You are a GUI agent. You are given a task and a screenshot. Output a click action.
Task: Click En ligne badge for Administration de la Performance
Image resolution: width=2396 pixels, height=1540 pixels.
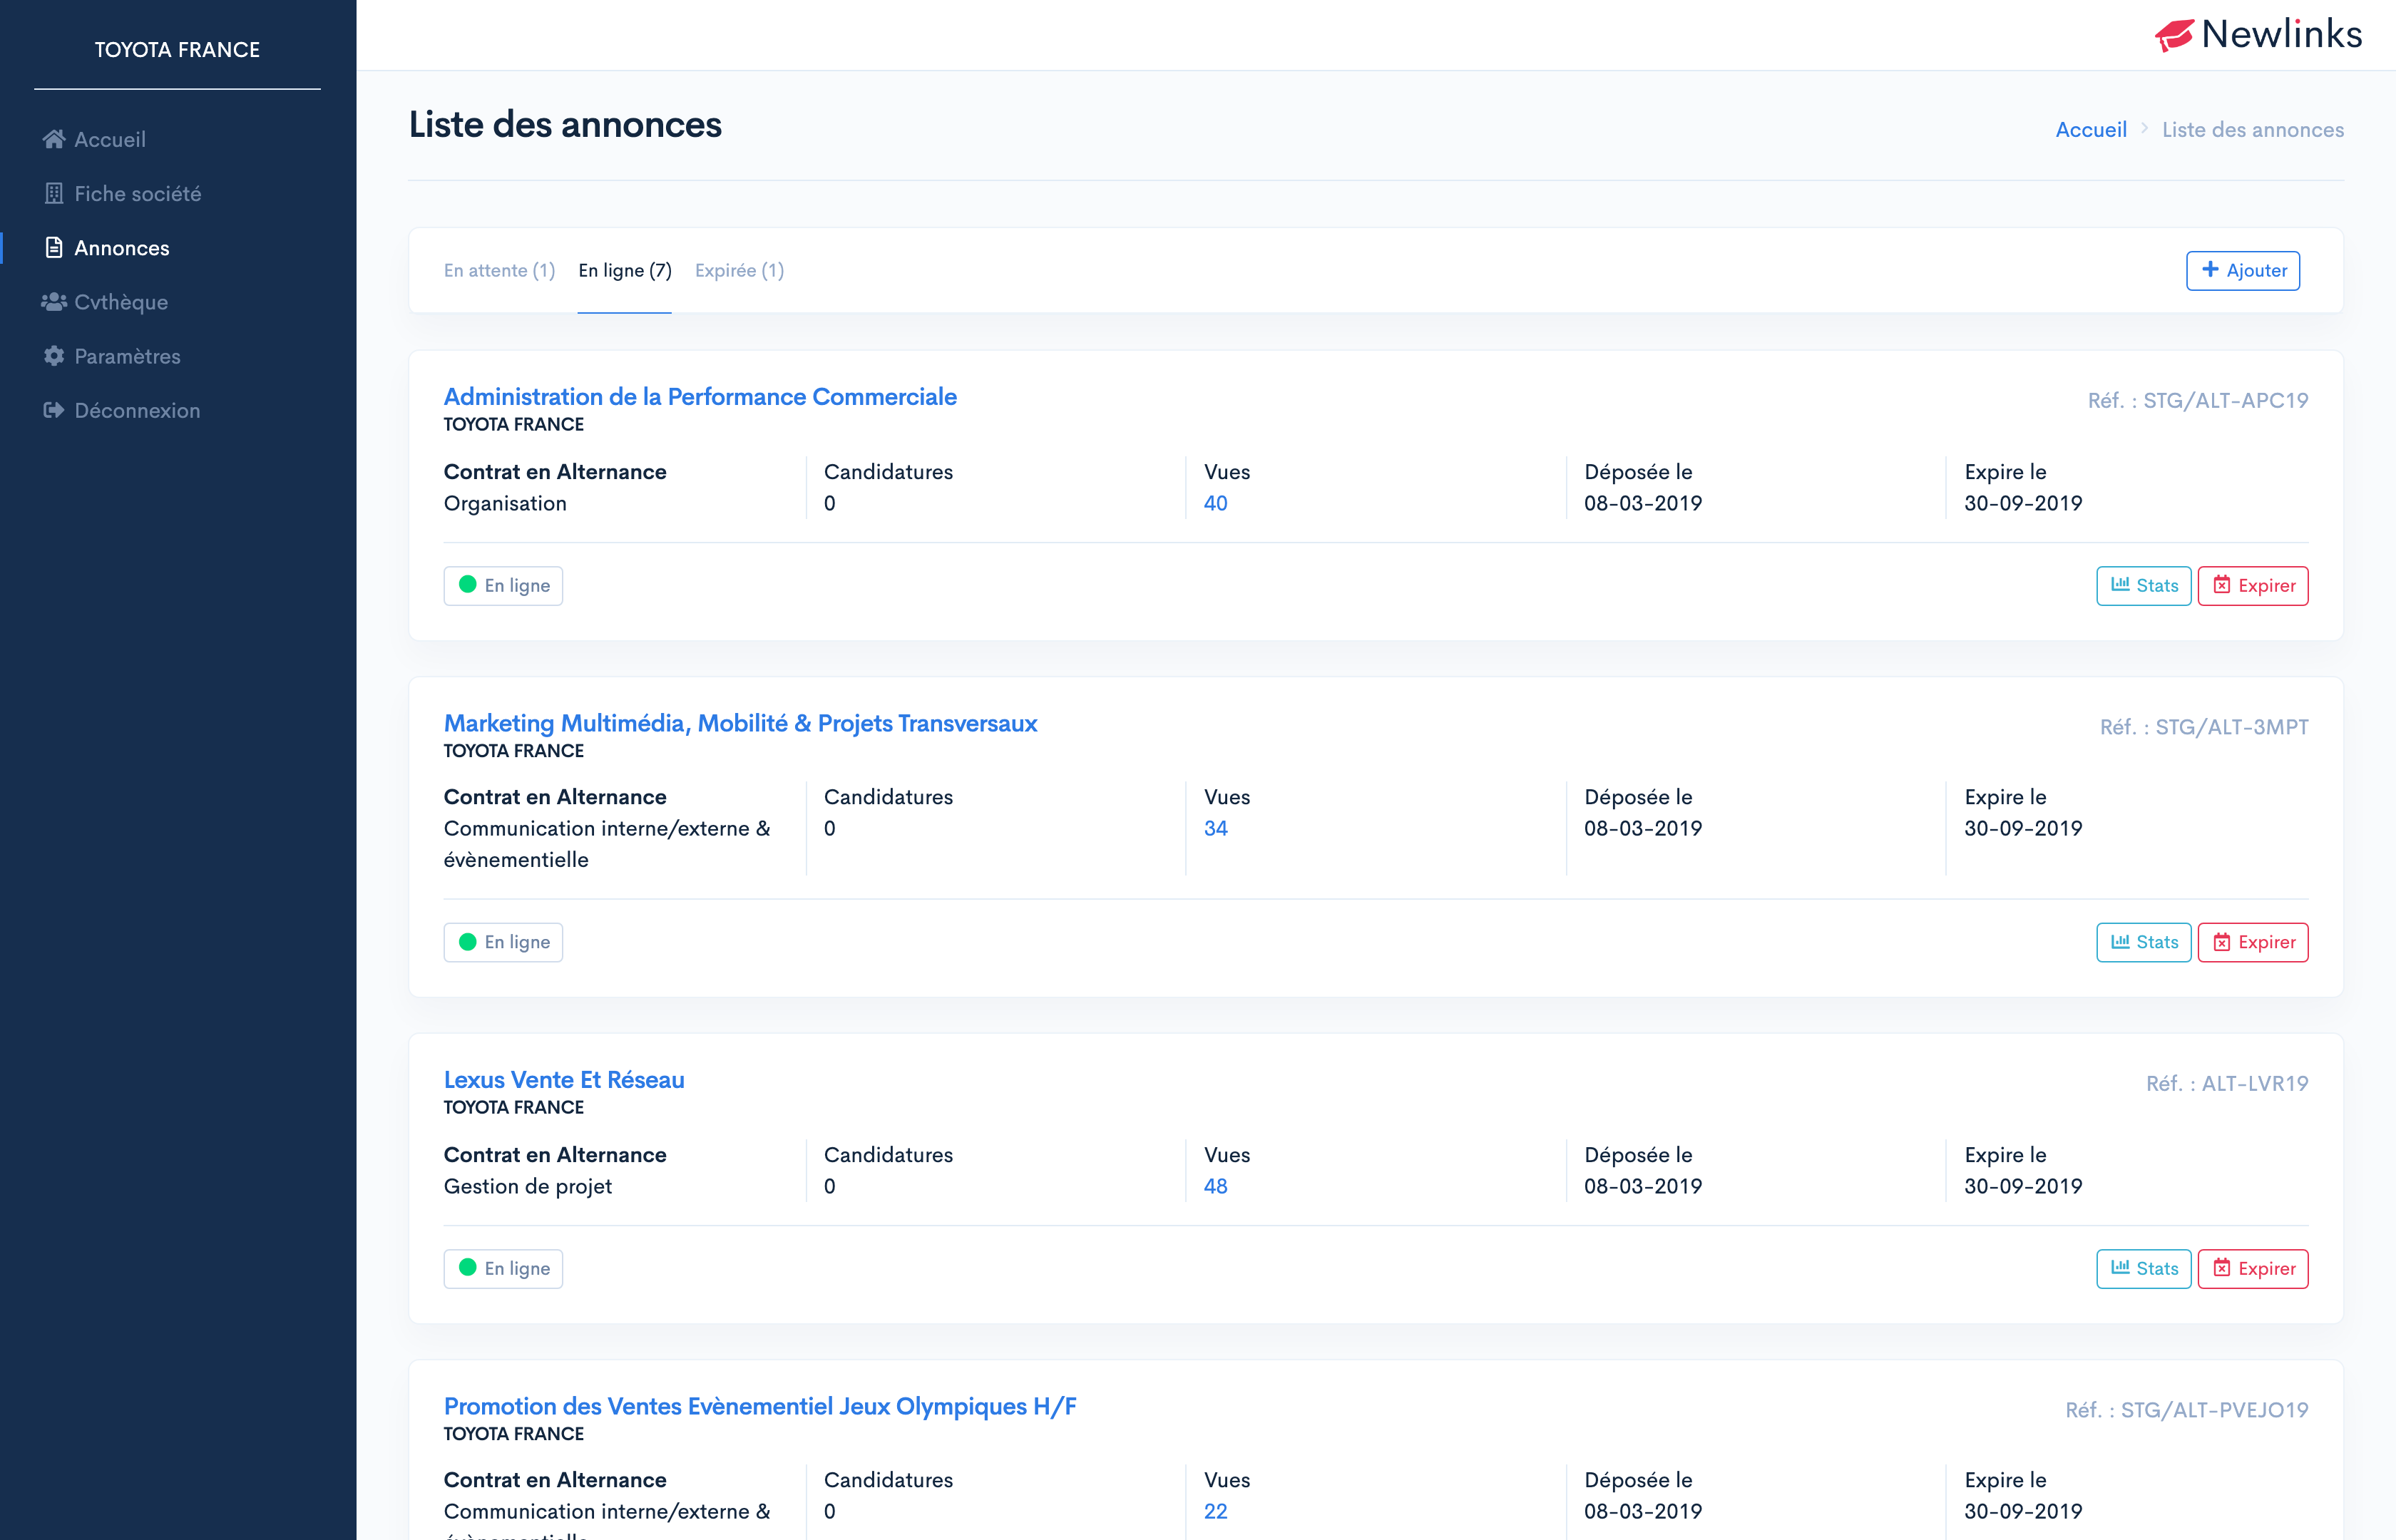tap(503, 585)
